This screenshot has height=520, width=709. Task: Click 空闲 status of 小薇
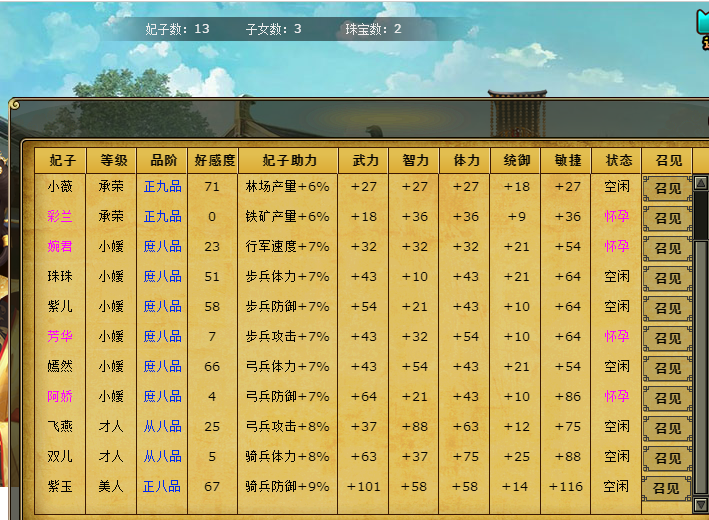[x=617, y=186]
